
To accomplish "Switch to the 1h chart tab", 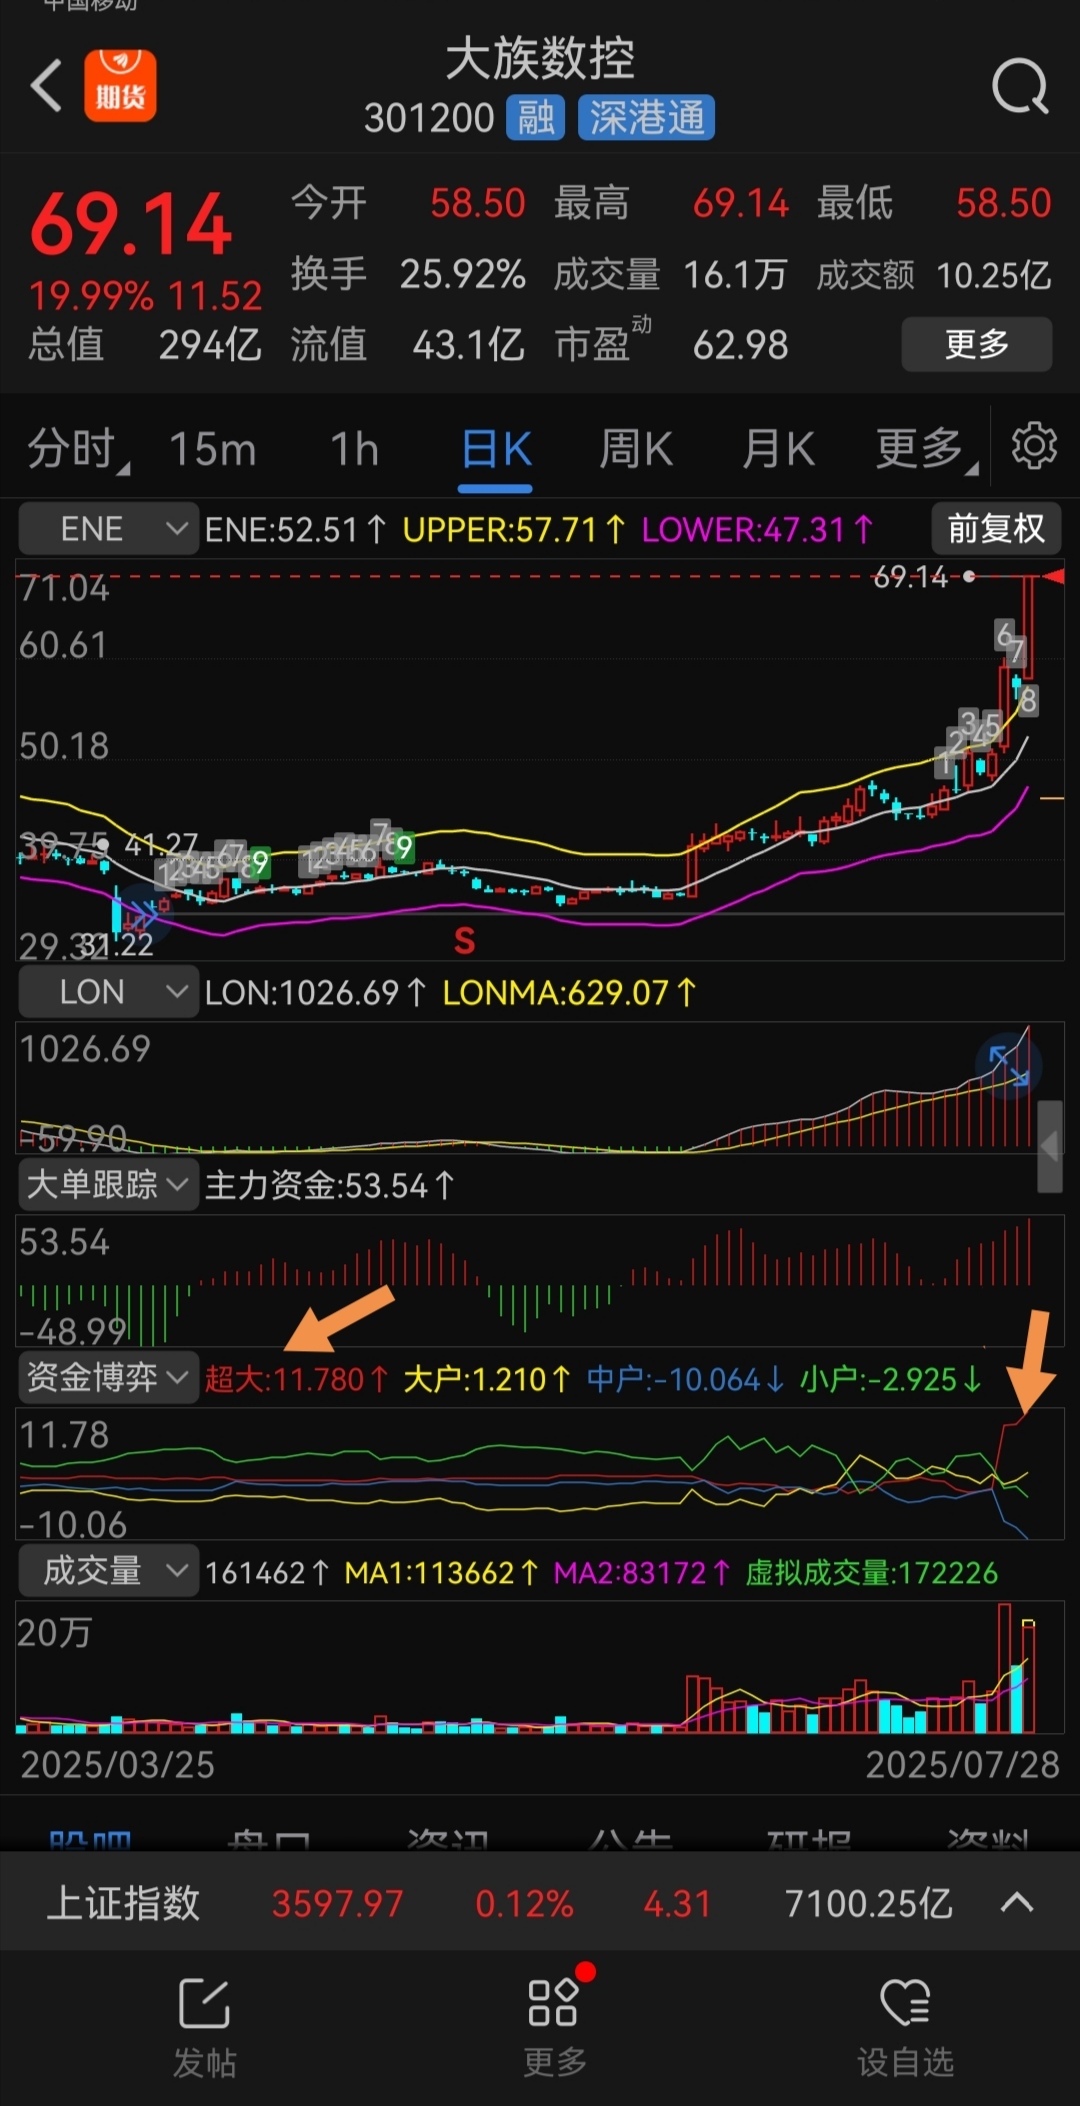I will tap(355, 449).
